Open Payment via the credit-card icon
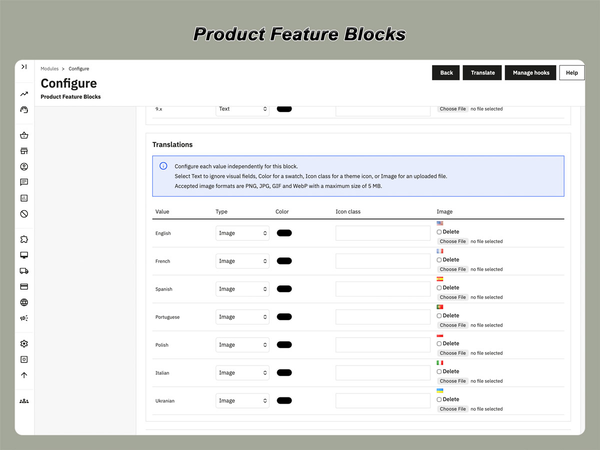 (x=24, y=287)
